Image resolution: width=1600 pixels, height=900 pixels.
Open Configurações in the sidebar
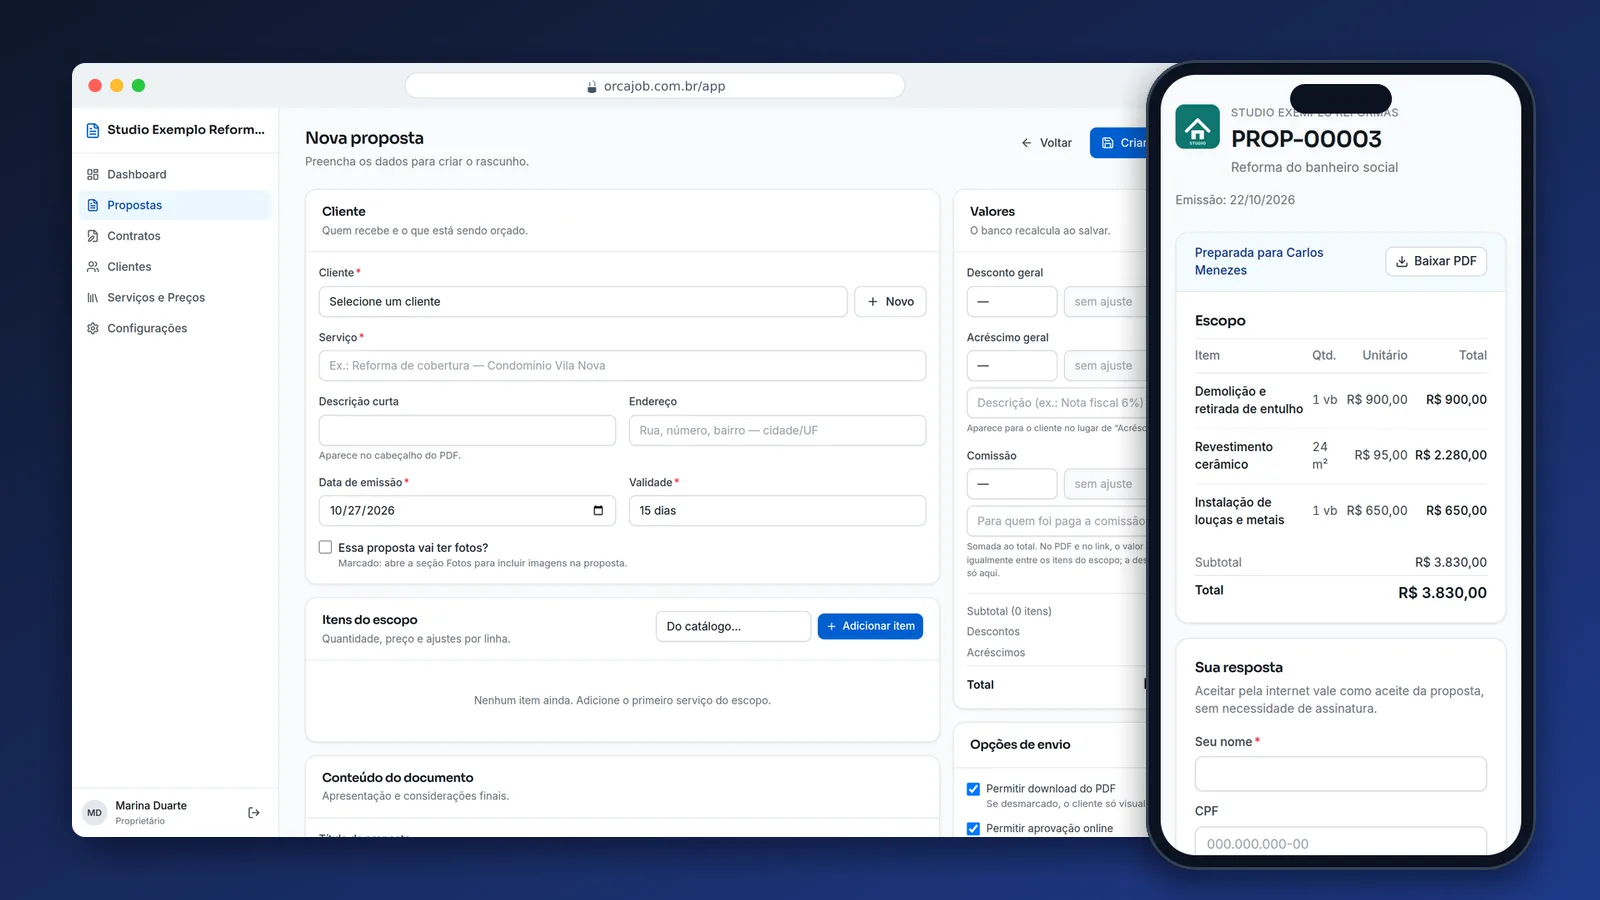pyautogui.click(x=175, y=329)
